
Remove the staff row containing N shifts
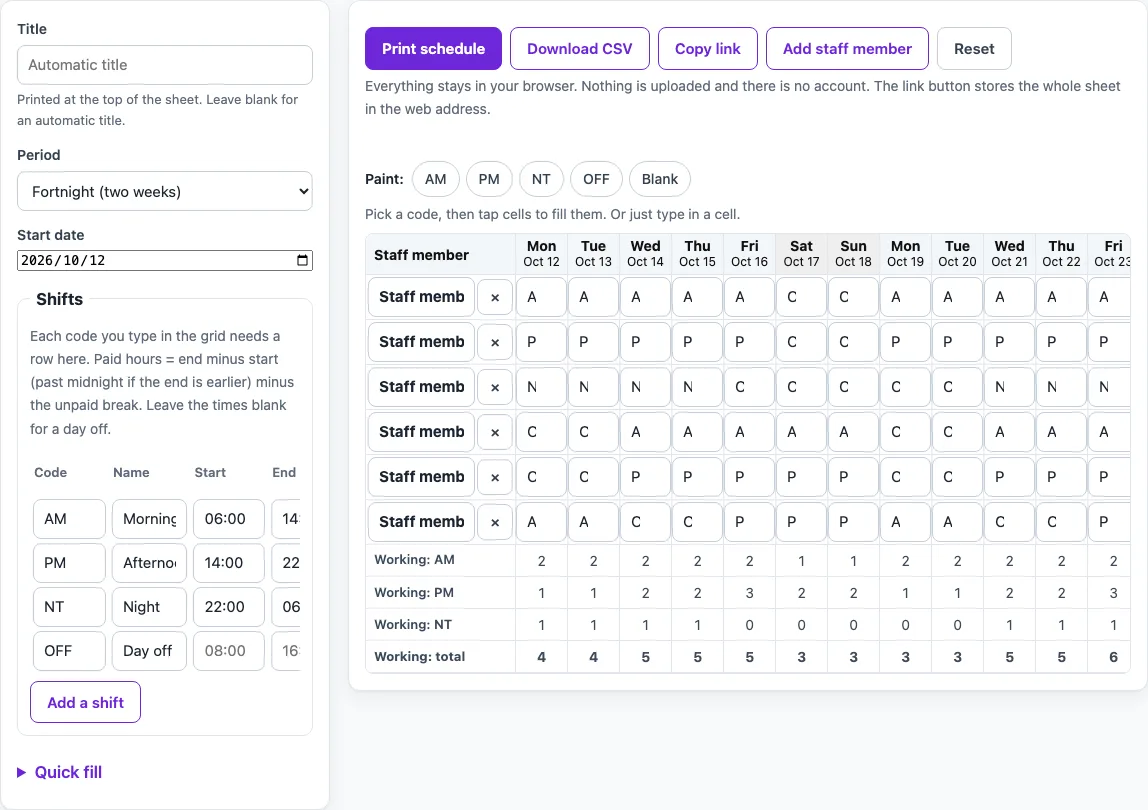pos(495,387)
